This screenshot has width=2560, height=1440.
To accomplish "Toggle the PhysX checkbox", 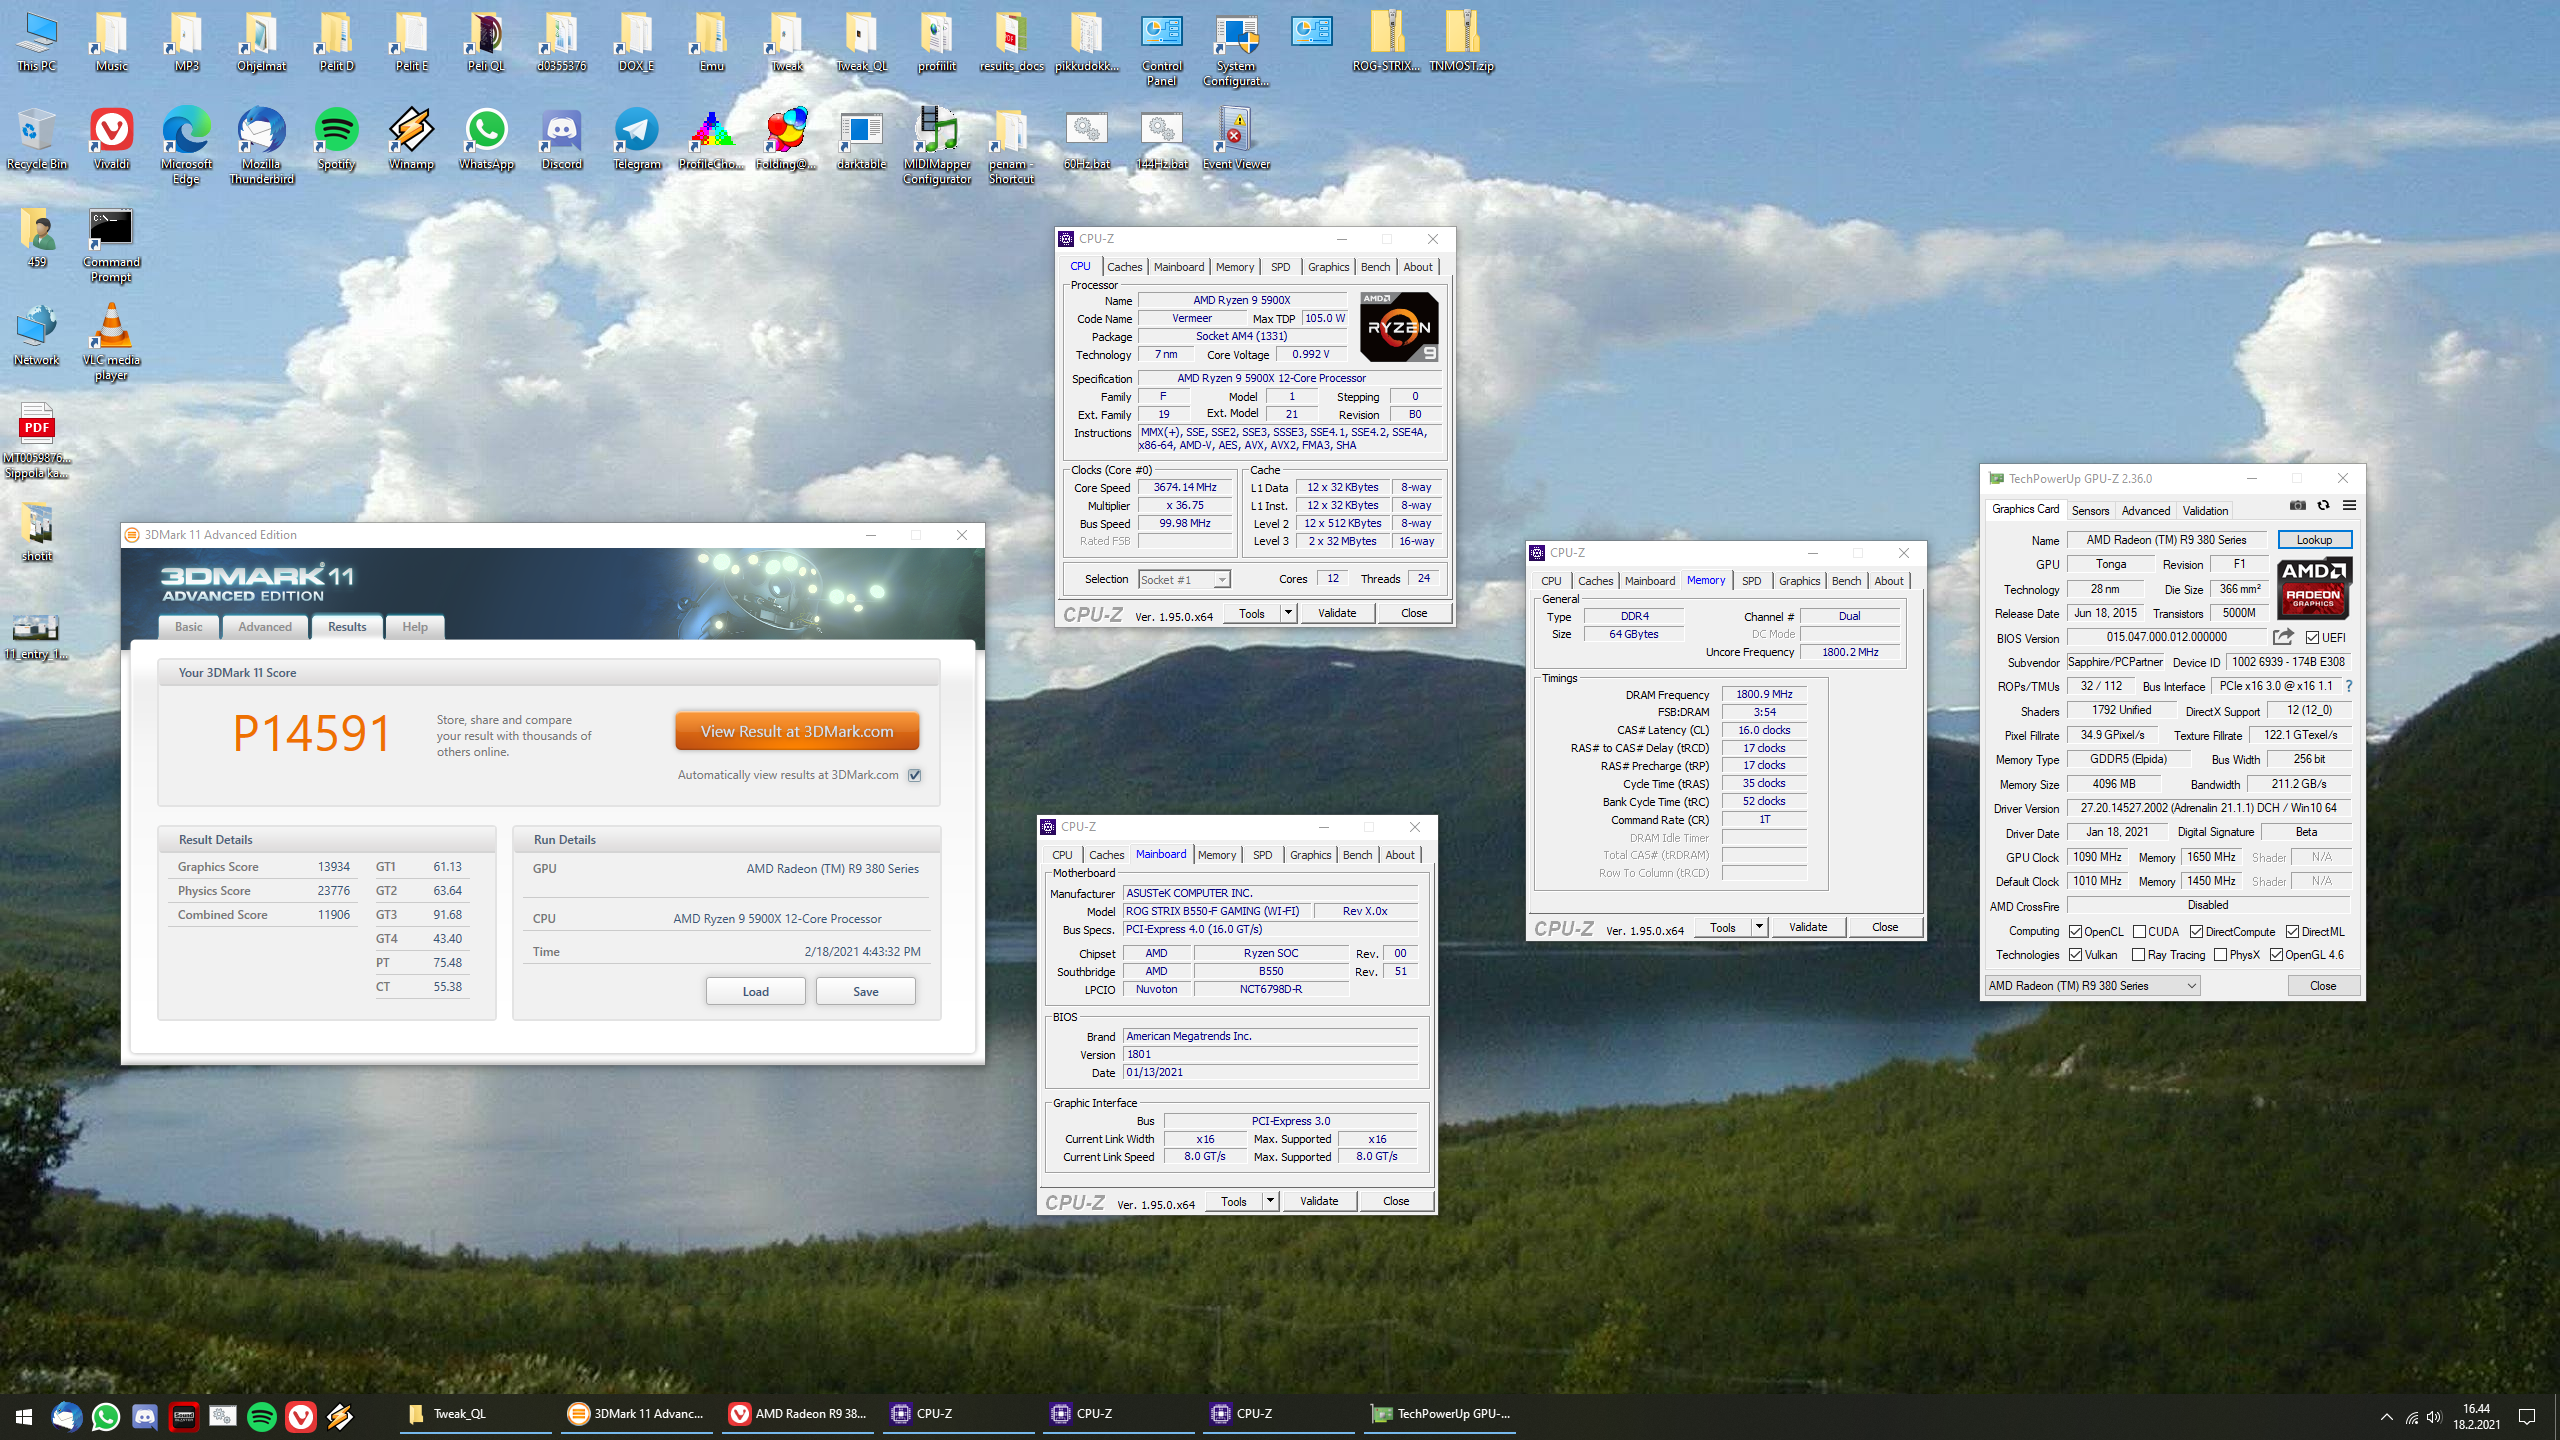I will 2220,955.
